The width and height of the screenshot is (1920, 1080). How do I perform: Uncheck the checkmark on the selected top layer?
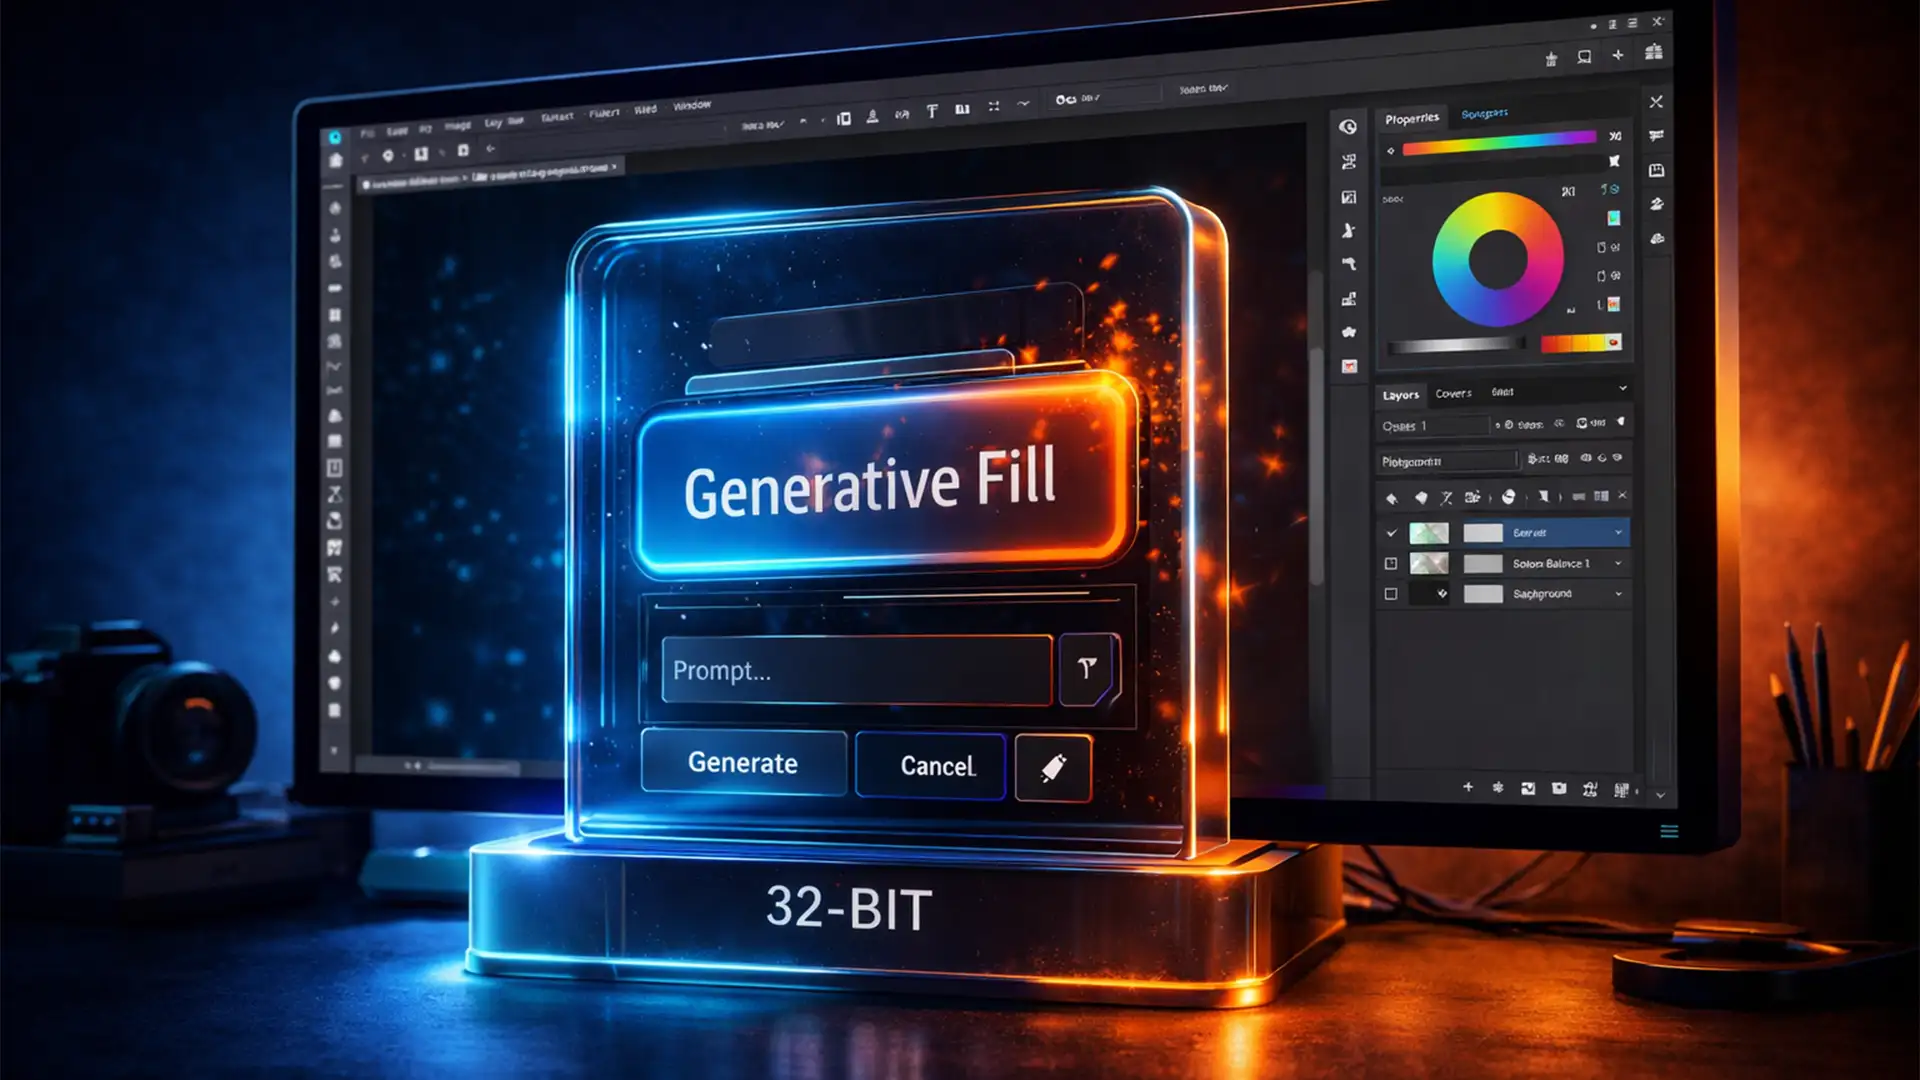coord(1393,532)
